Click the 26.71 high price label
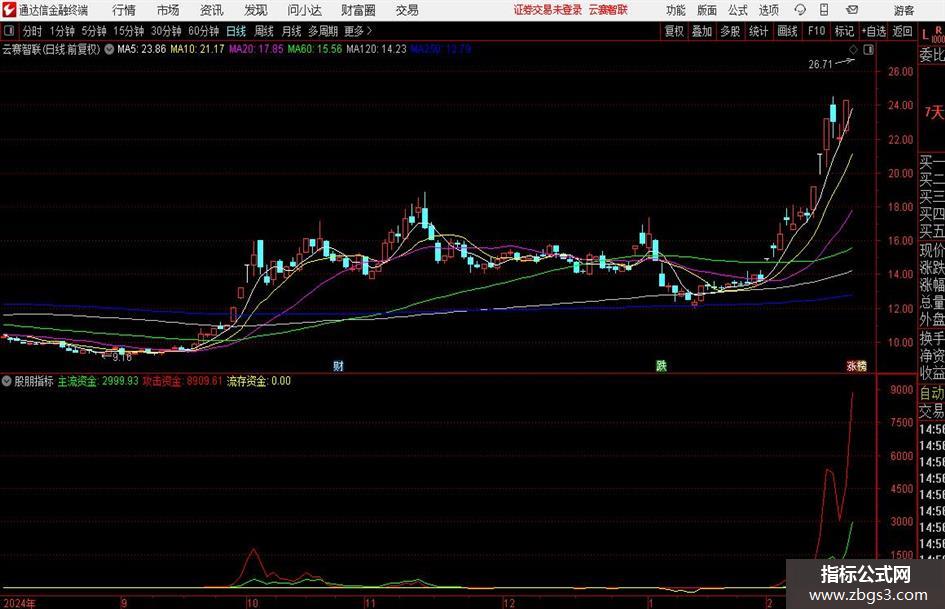This screenshot has height=609, width=945. pyautogui.click(x=820, y=64)
